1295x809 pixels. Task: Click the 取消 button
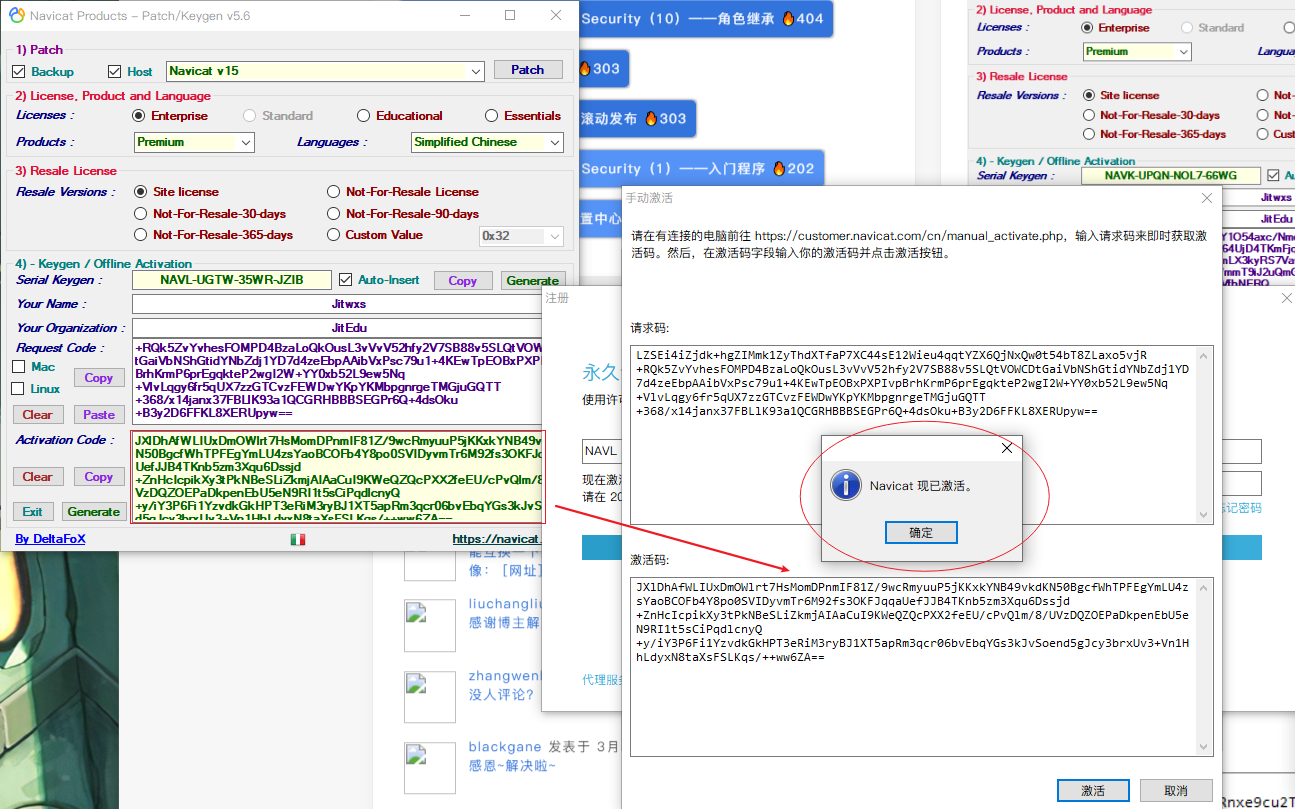pyautogui.click(x=1176, y=791)
